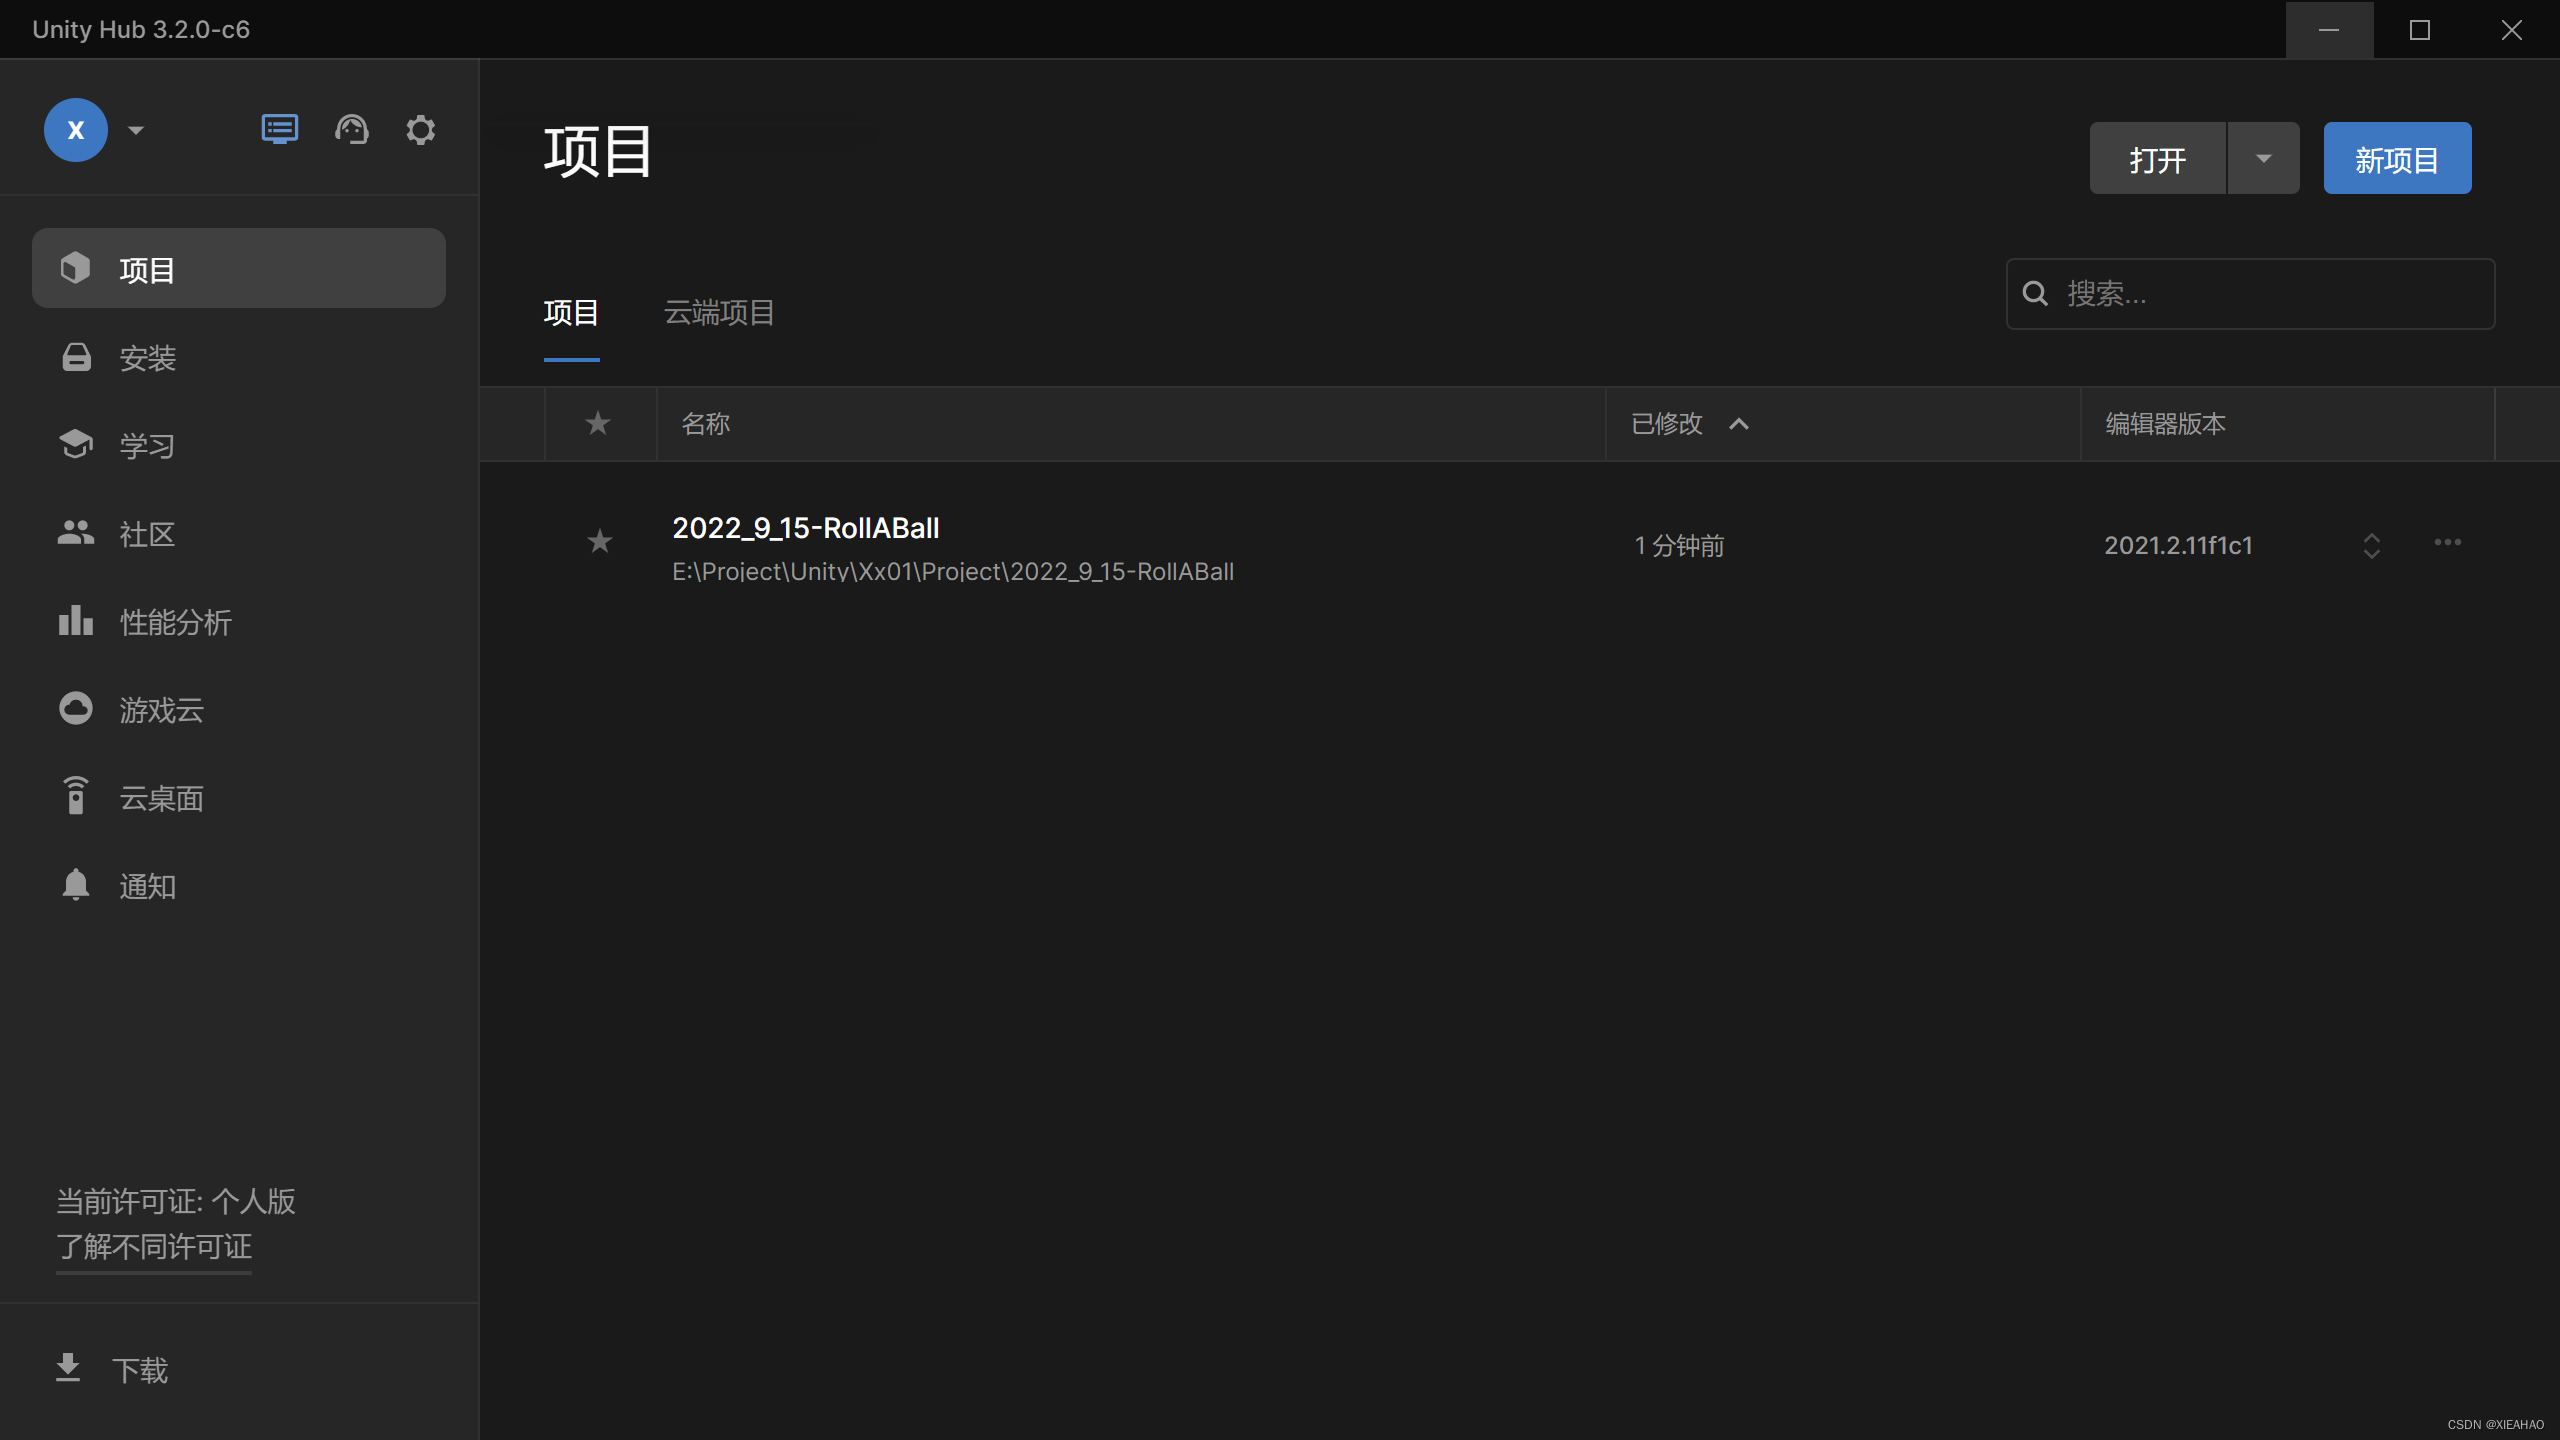Open the settings gear icon
The image size is (2560, 1440).
421,130
